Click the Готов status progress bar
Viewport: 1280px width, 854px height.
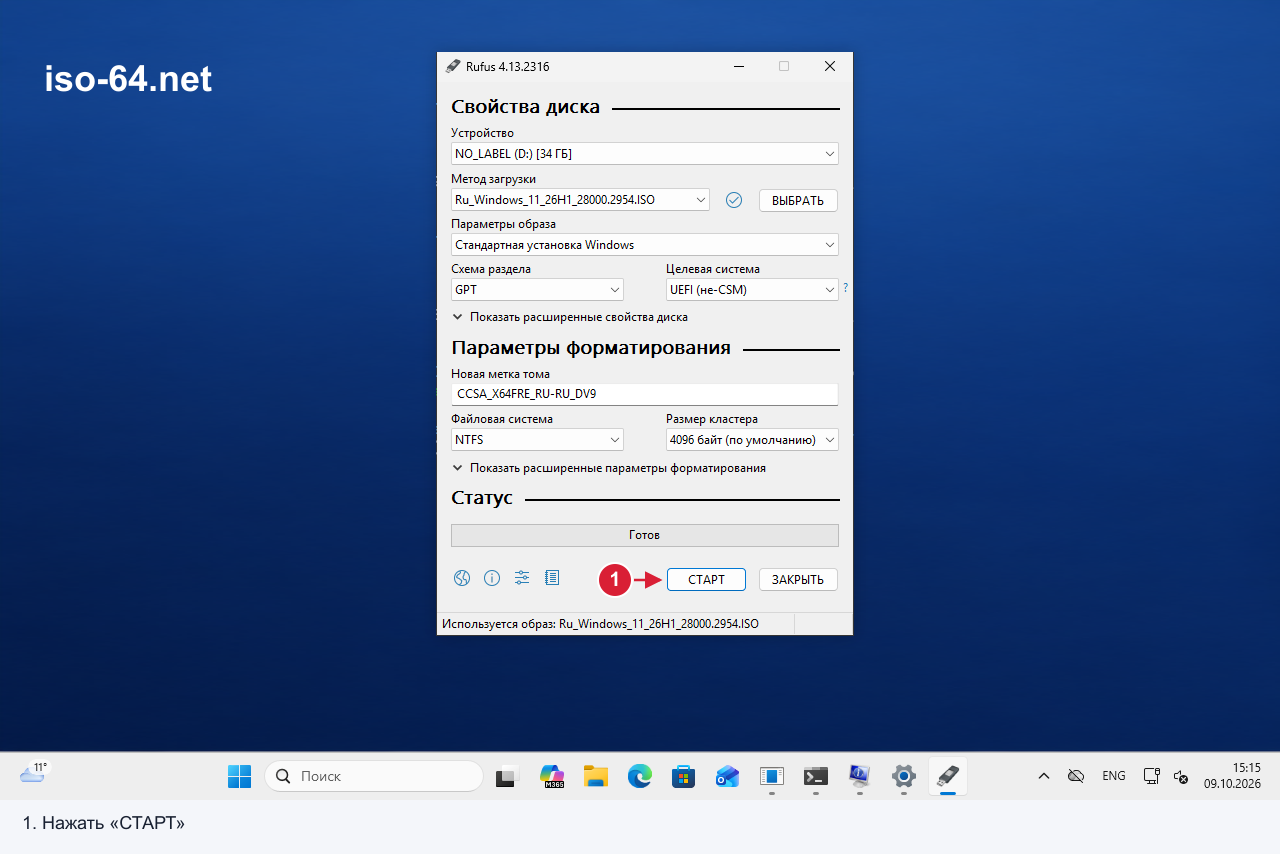pos(645,535)
